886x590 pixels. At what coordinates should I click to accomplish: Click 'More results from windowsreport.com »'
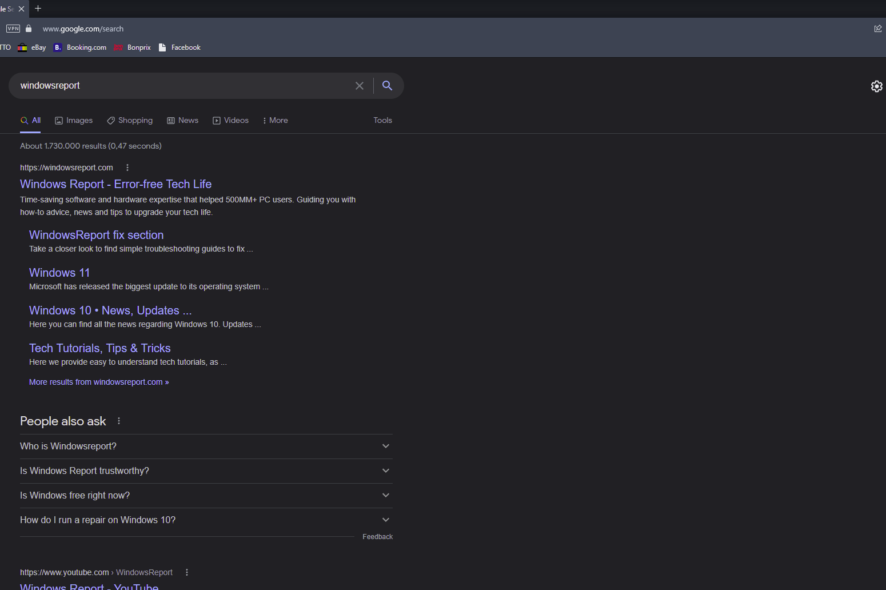pyautogui.click(x=99, y=382)
